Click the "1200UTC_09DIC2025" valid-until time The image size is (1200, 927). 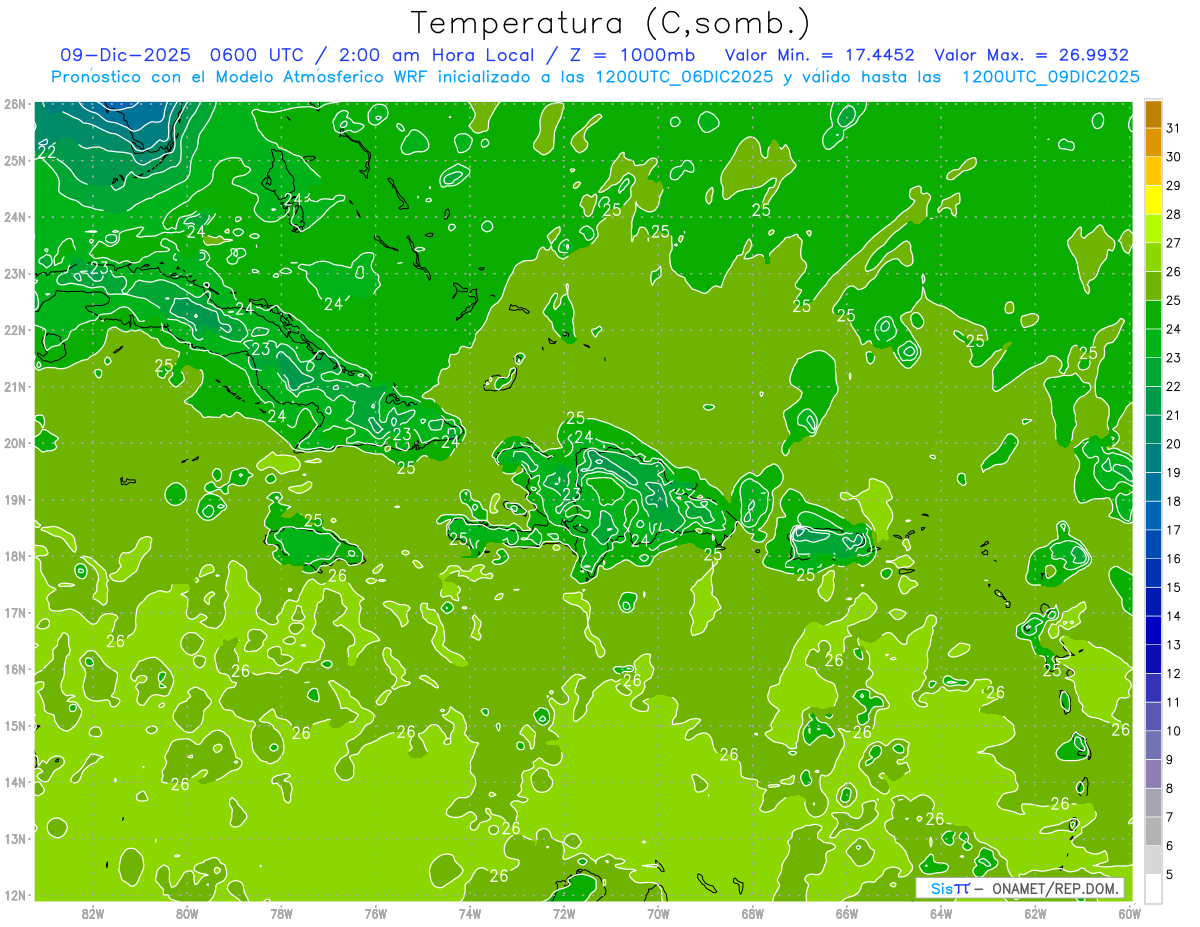(1050, 77)
